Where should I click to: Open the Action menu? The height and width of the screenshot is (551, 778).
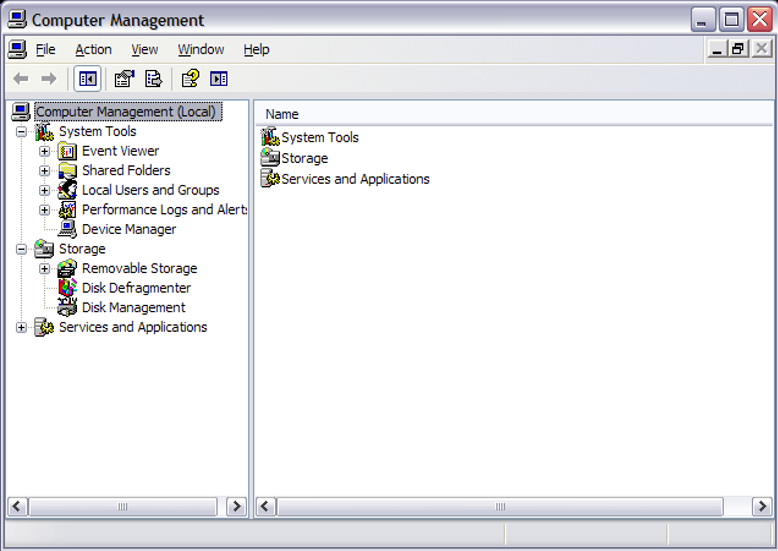pos(93,50)
